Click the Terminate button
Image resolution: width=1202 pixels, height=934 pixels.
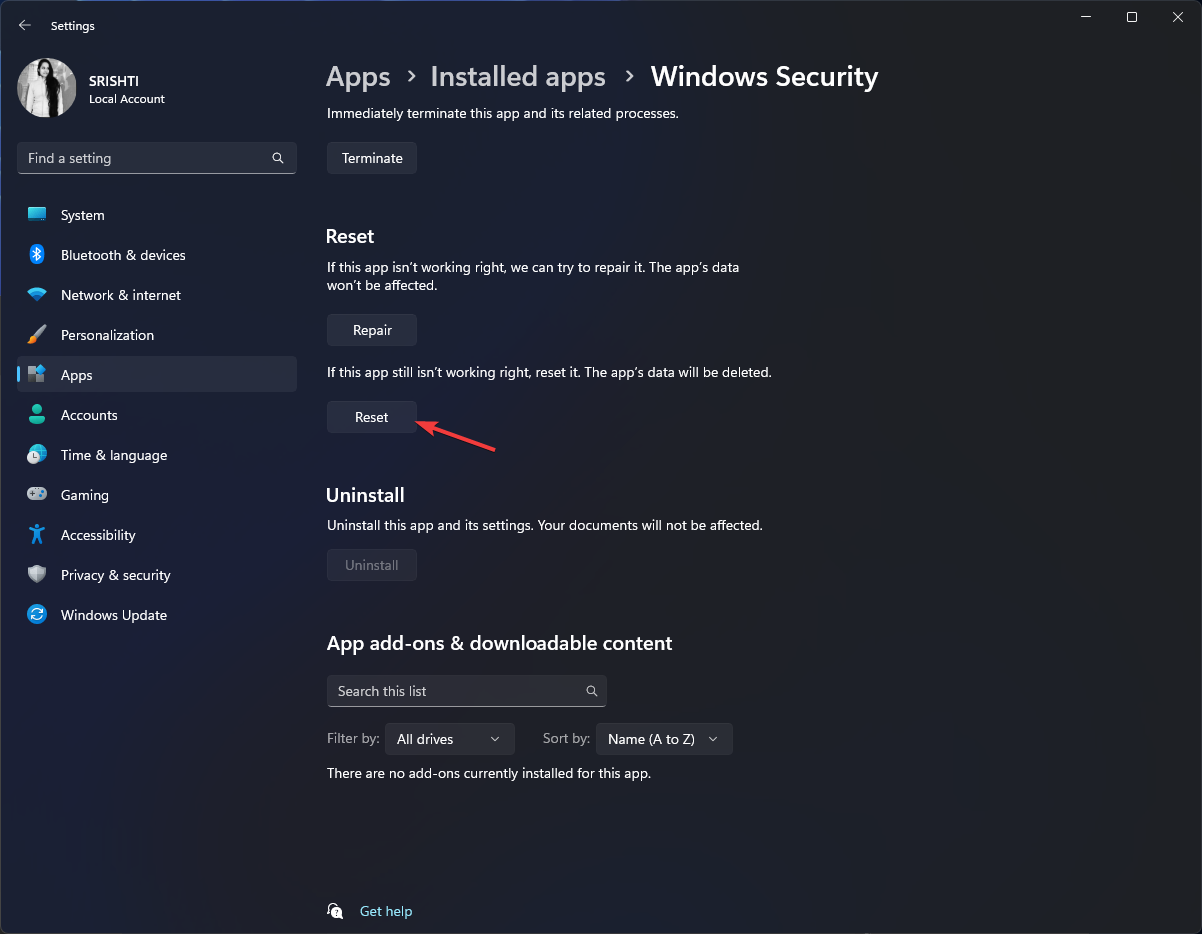371,157
